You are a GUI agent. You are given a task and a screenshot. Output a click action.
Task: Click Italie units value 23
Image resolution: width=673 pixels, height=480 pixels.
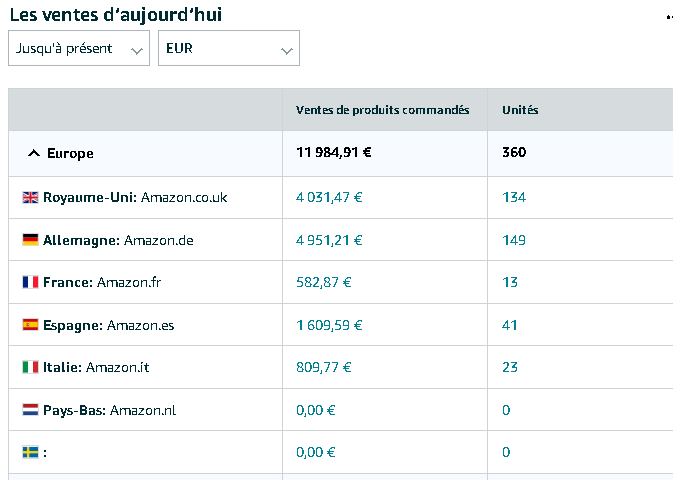(510, 367)
